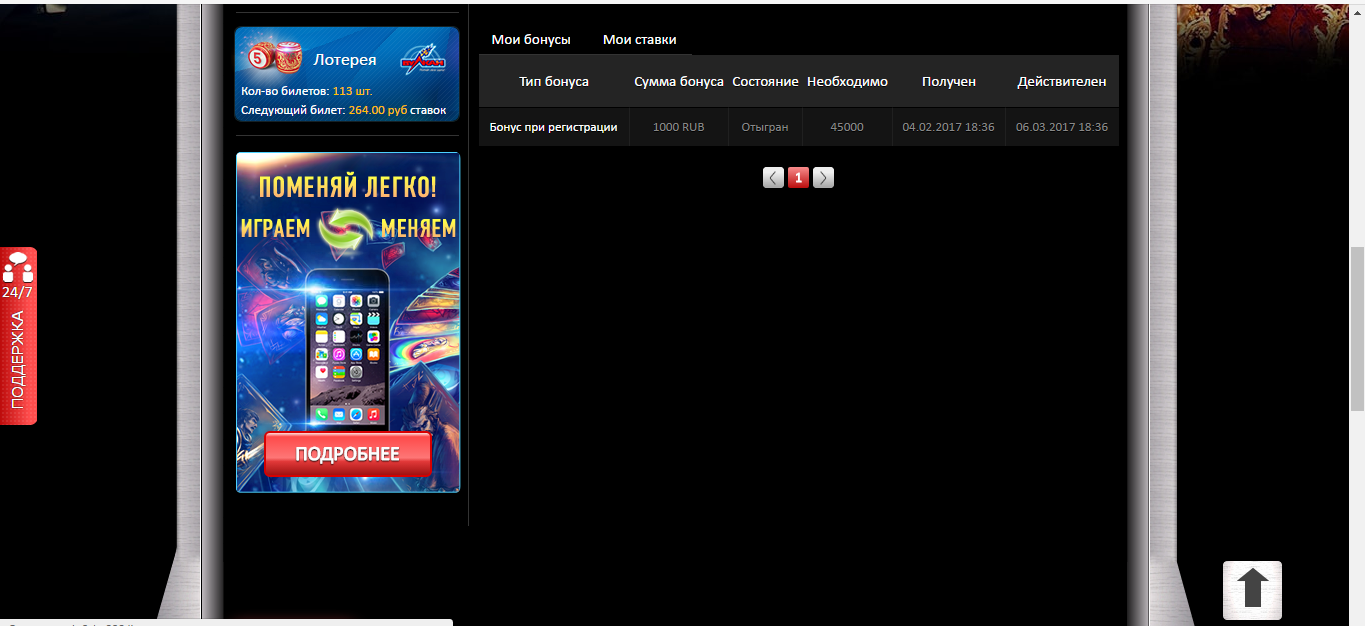This screenshot has height=626, width=1365.
Task: Click the green swap arrows icon
Action: pos(345,228)
